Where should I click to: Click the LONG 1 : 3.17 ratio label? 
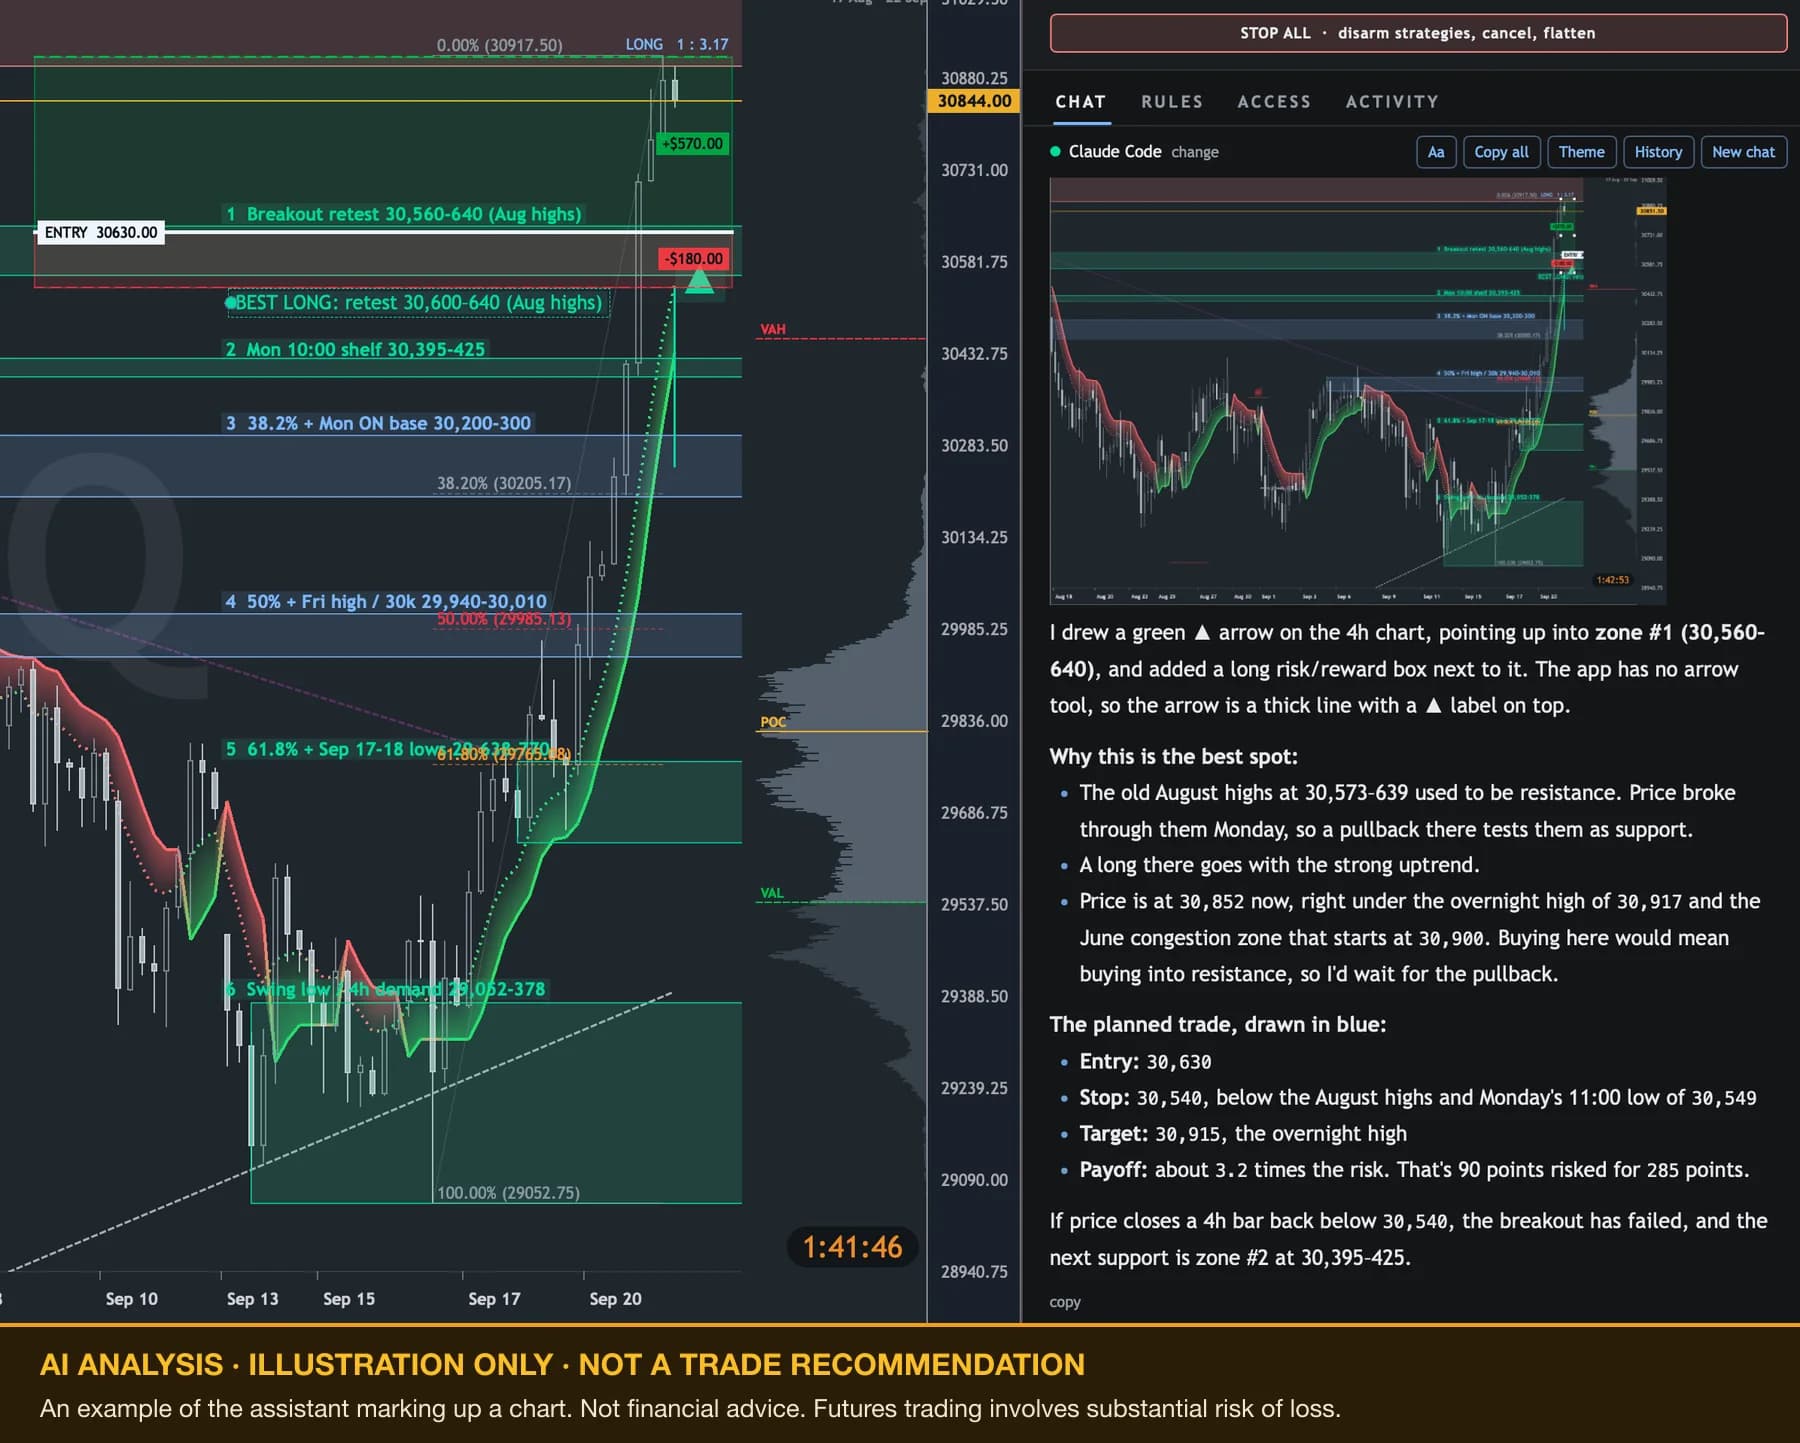[677, 45]
